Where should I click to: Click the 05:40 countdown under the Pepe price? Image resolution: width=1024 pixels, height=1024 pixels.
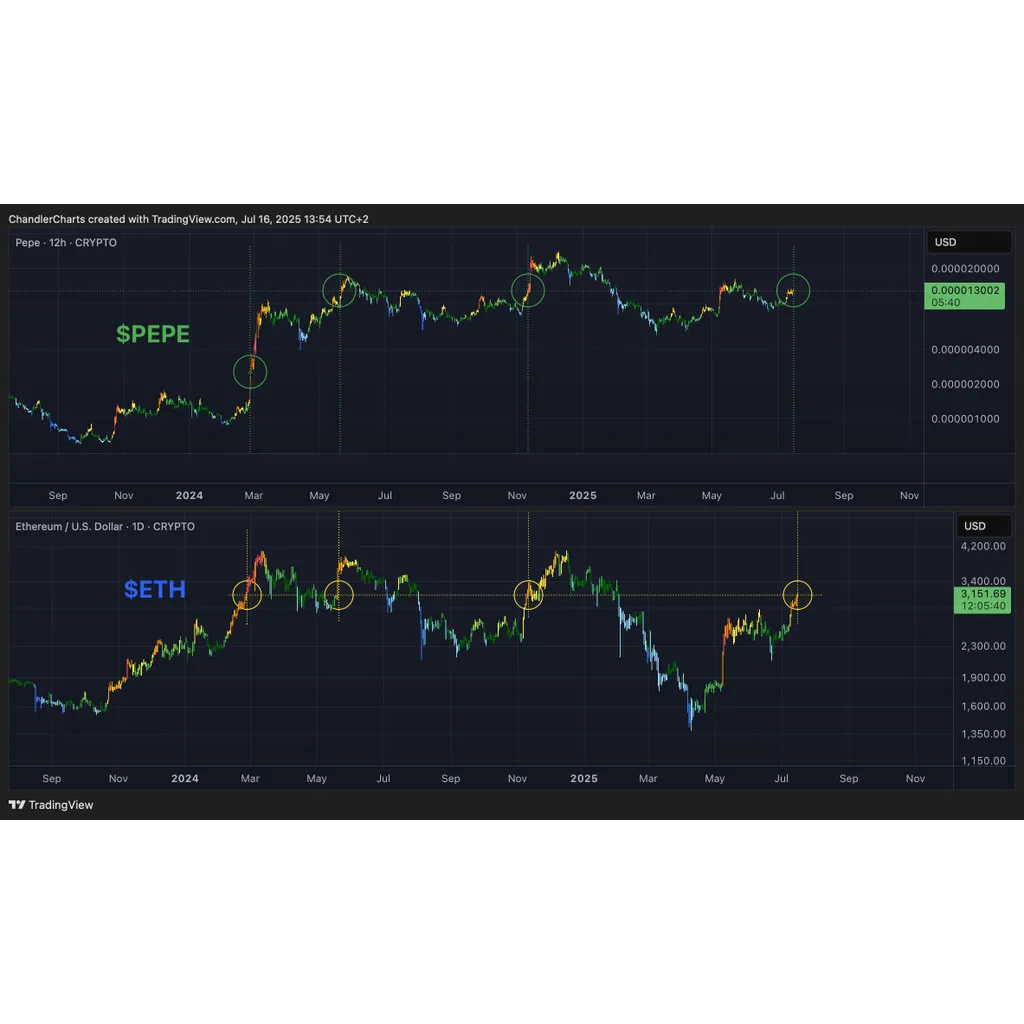946,302
